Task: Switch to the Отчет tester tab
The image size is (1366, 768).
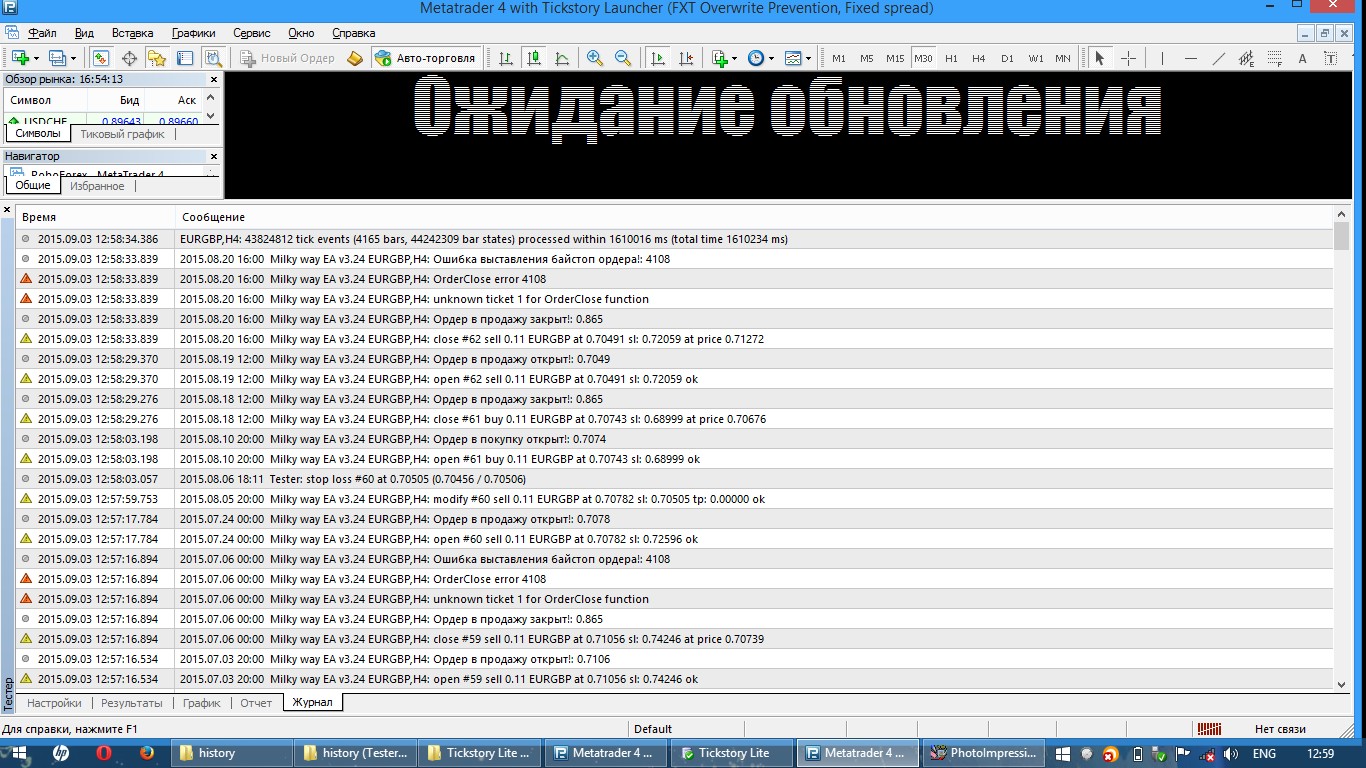Action: point(256,703)
